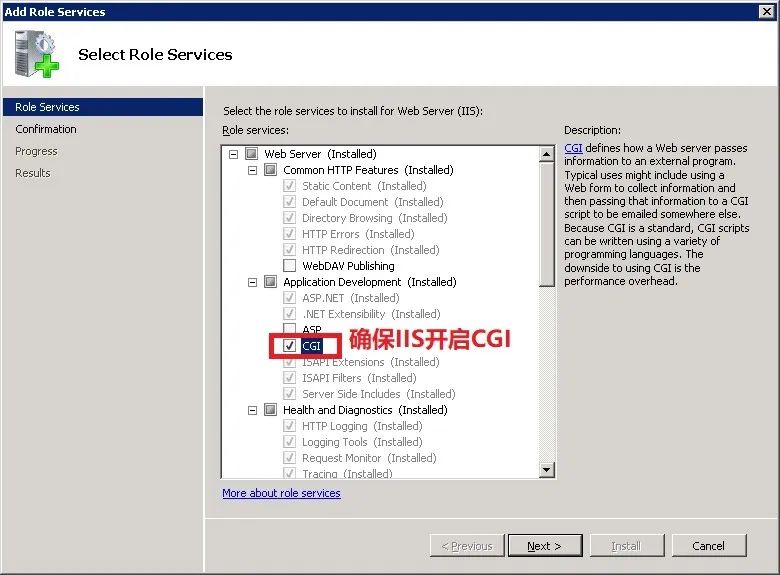The height and width of the screenshot is (575, 780).
Task: Toggle the Web Server tri-state checkbox
Action: 252,154
